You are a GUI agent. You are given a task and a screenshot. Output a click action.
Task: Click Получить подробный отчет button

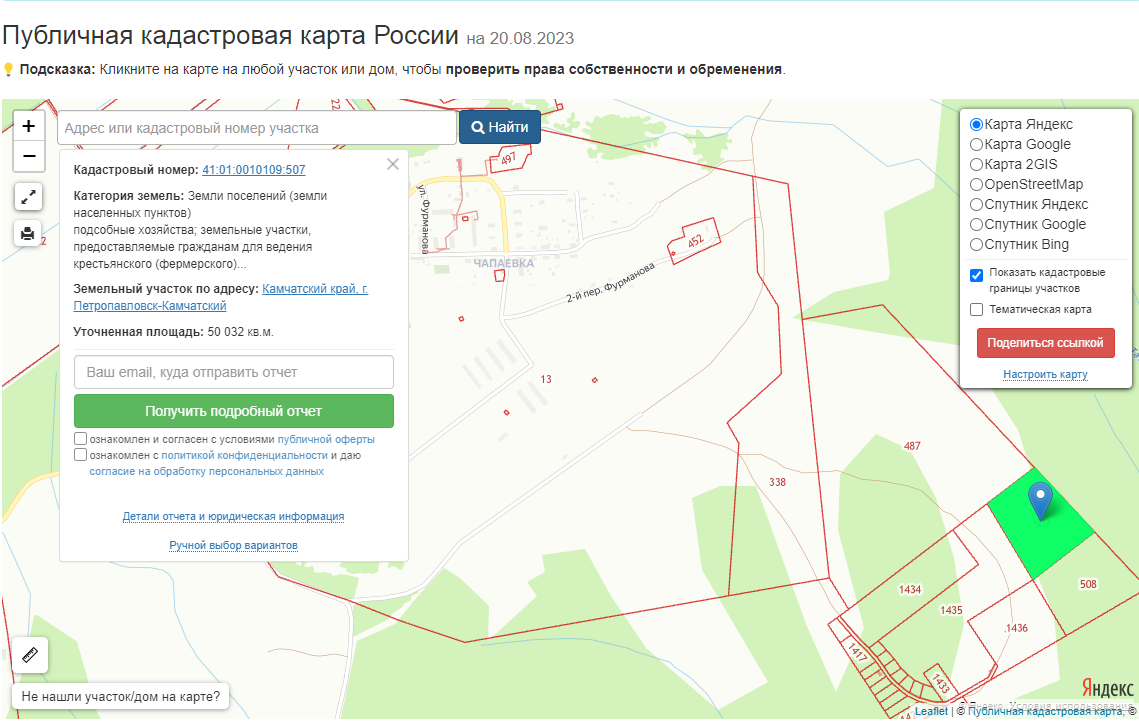point(234,411)
